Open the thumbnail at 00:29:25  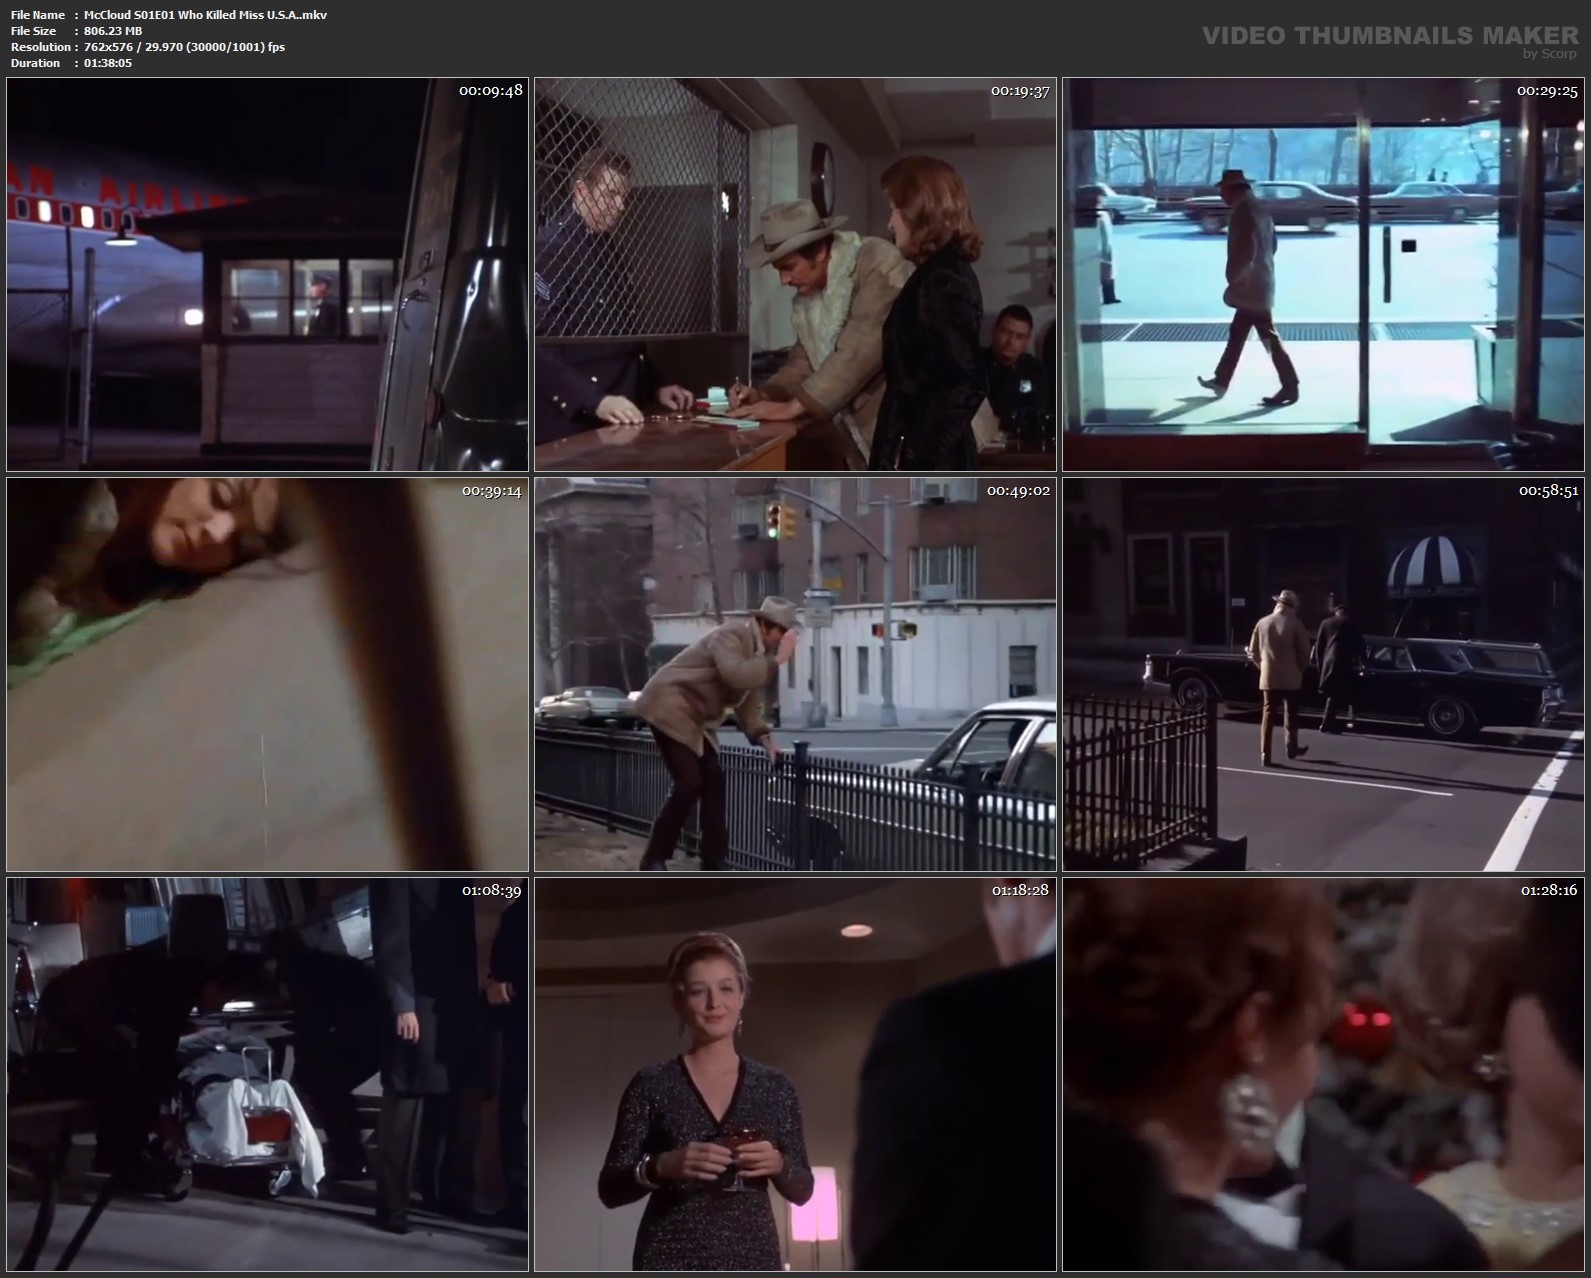click(x=1323, y=274)
